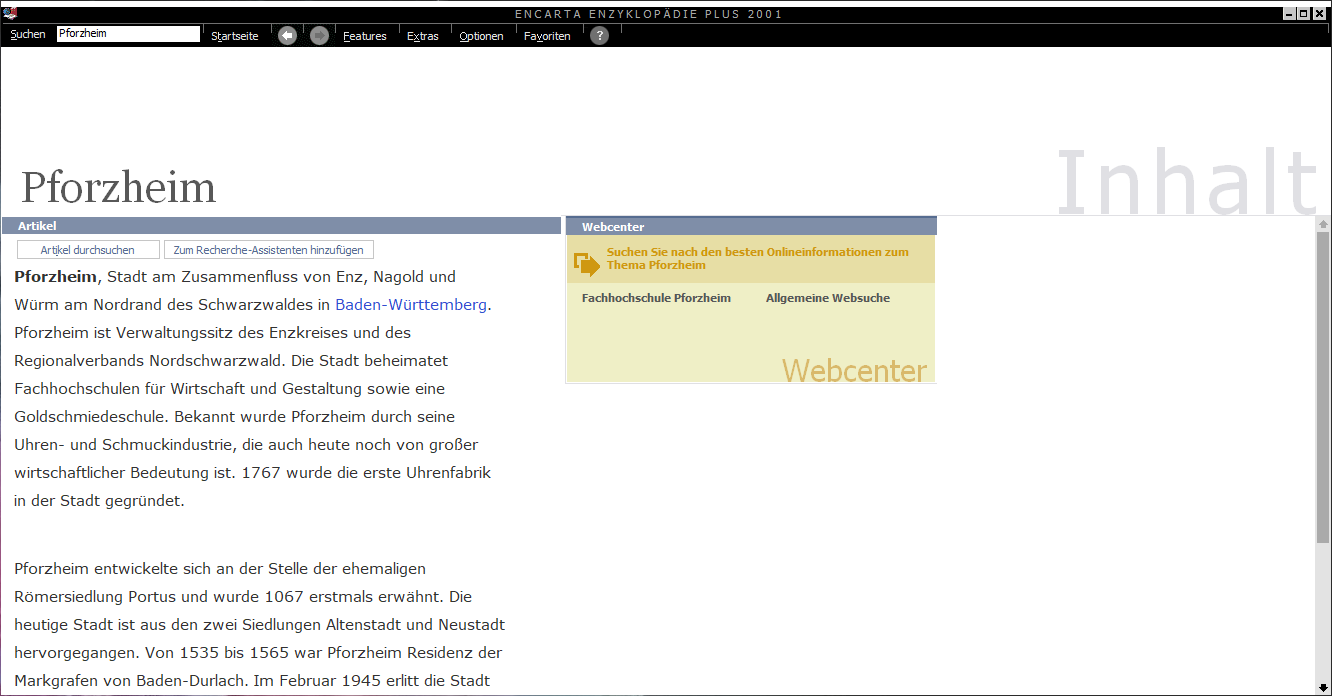The width and height of the screenshot is (1332, 696).
Task: Click the orange Webcenter arrow icon
Action: [587, 264]
